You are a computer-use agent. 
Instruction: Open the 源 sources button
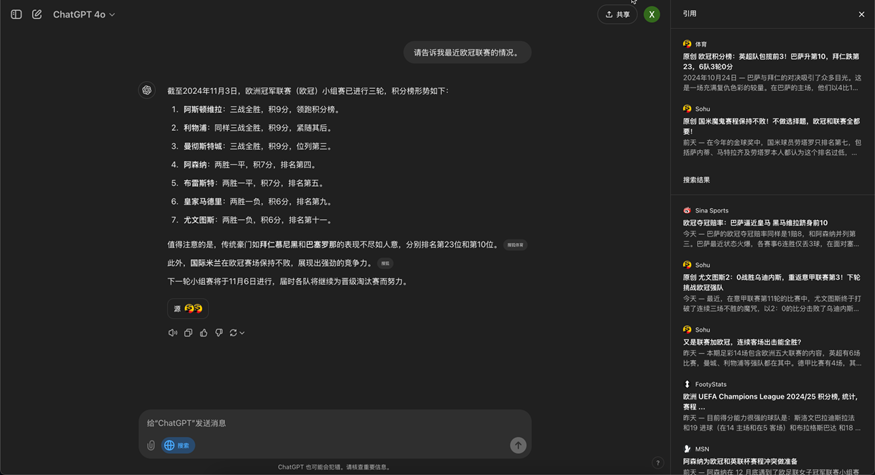188,308
